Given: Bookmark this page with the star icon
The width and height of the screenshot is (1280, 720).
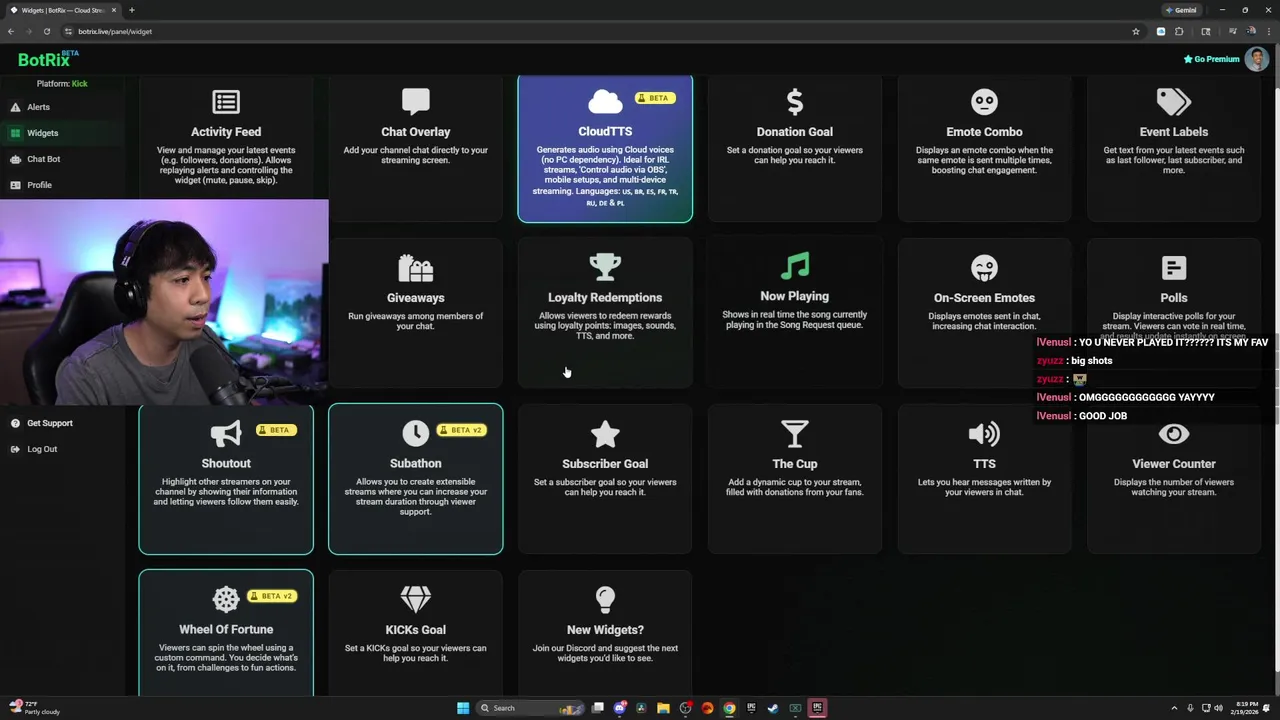Looking at the screenshot, I should [1136, 31].
